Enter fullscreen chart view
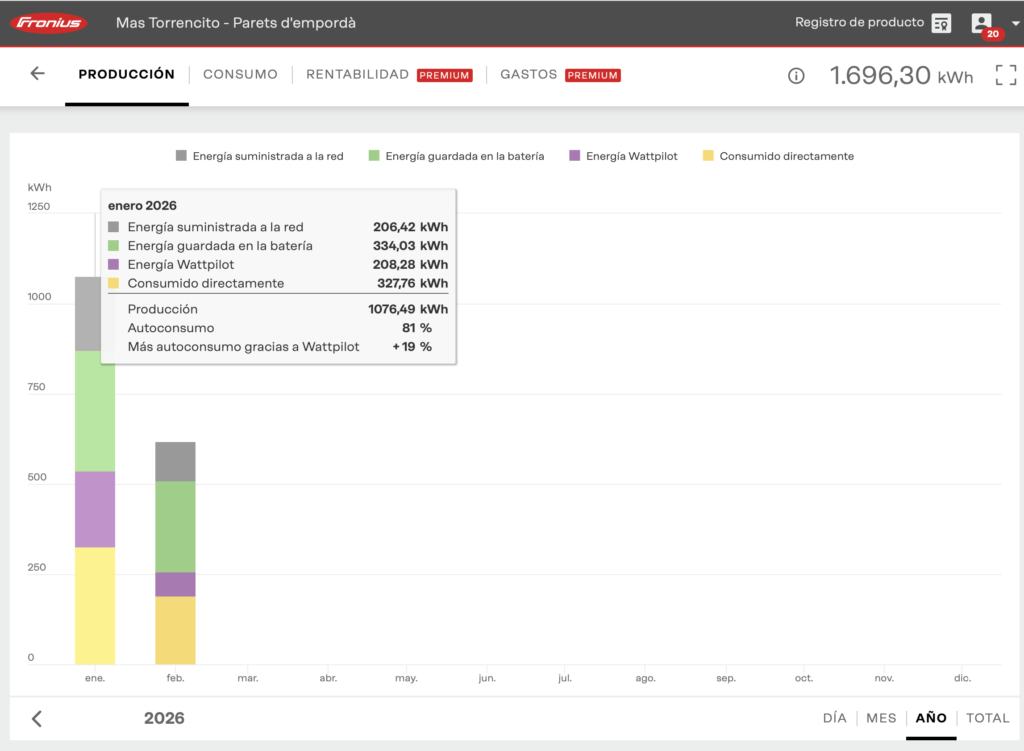 [x=1004, y=75]
